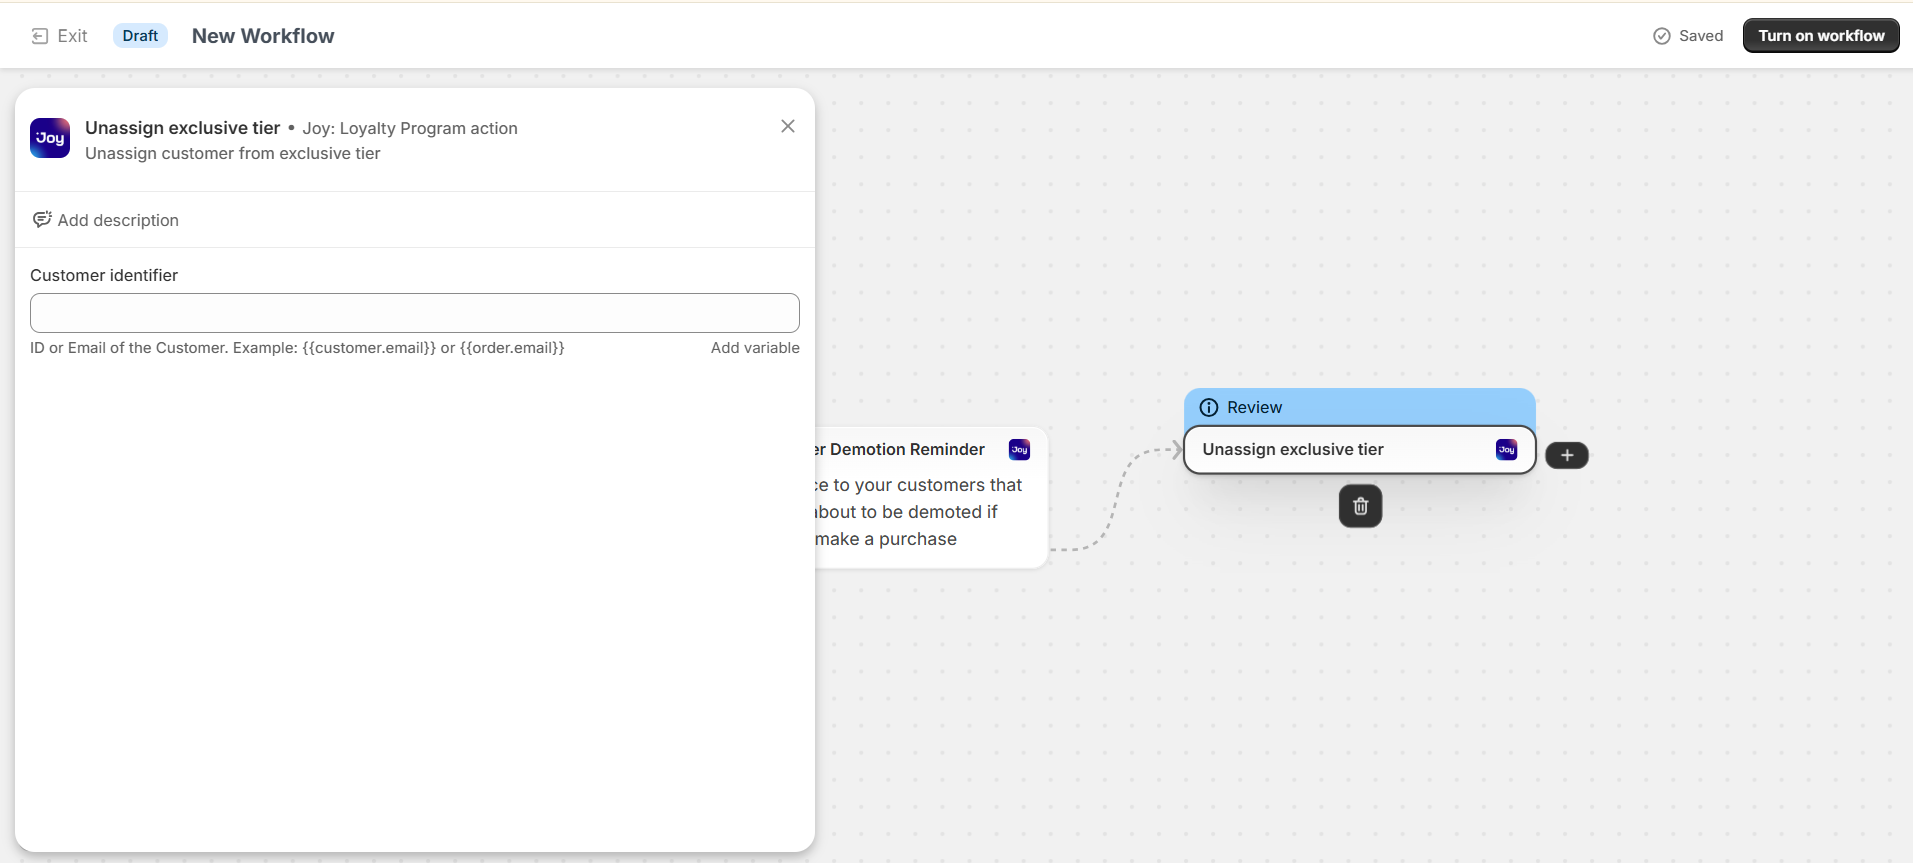Image resolution: width=1913 pixels, height=863 pixels.
Task: Open the Review banner above the node
Action: tap(1358, 407)
